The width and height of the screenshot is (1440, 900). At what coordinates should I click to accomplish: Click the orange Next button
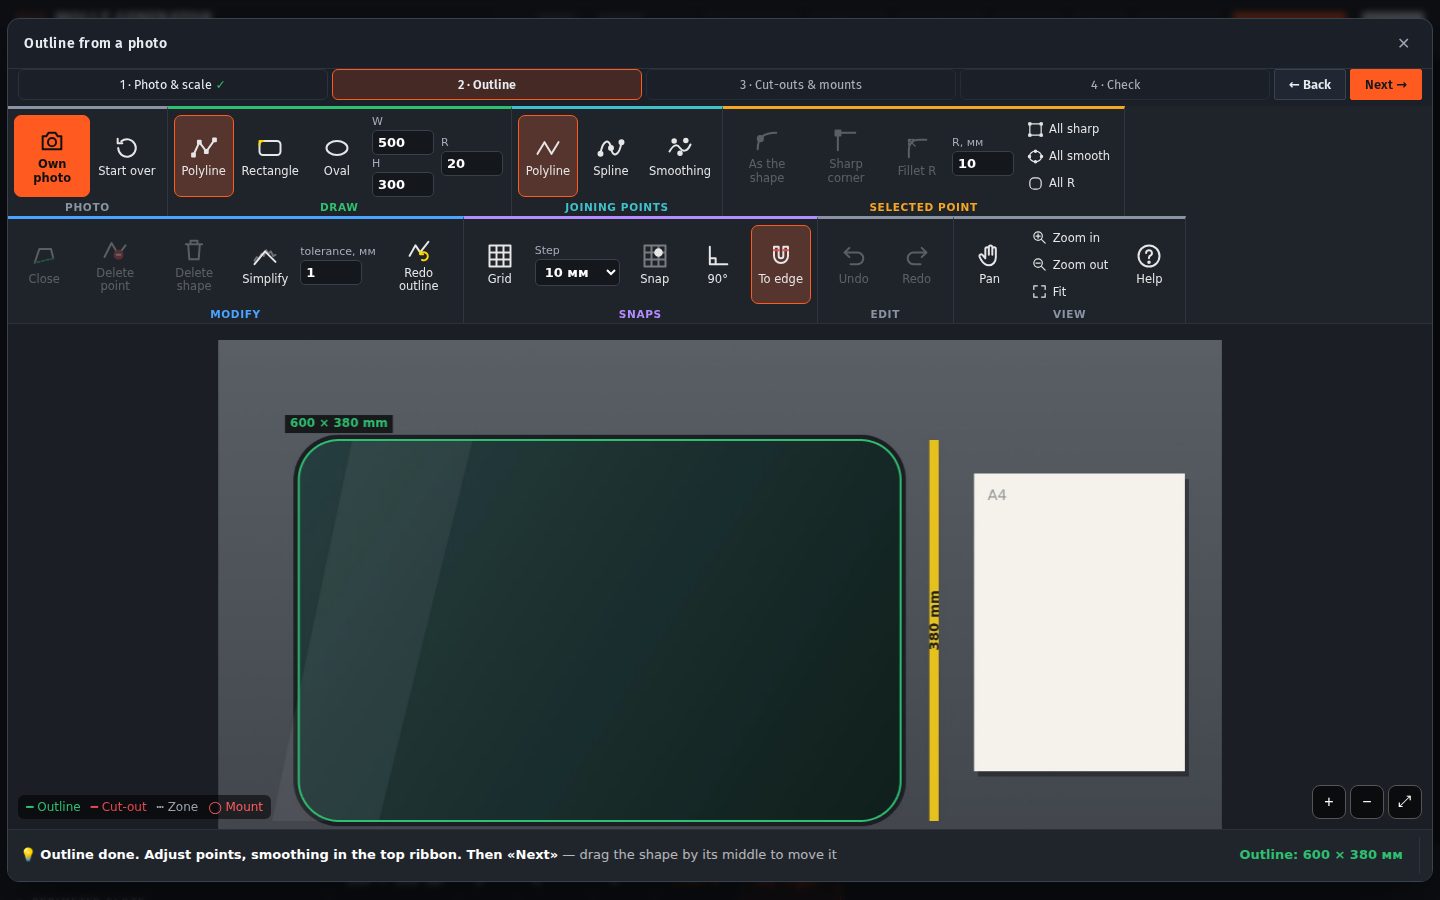click(1386, 85)
